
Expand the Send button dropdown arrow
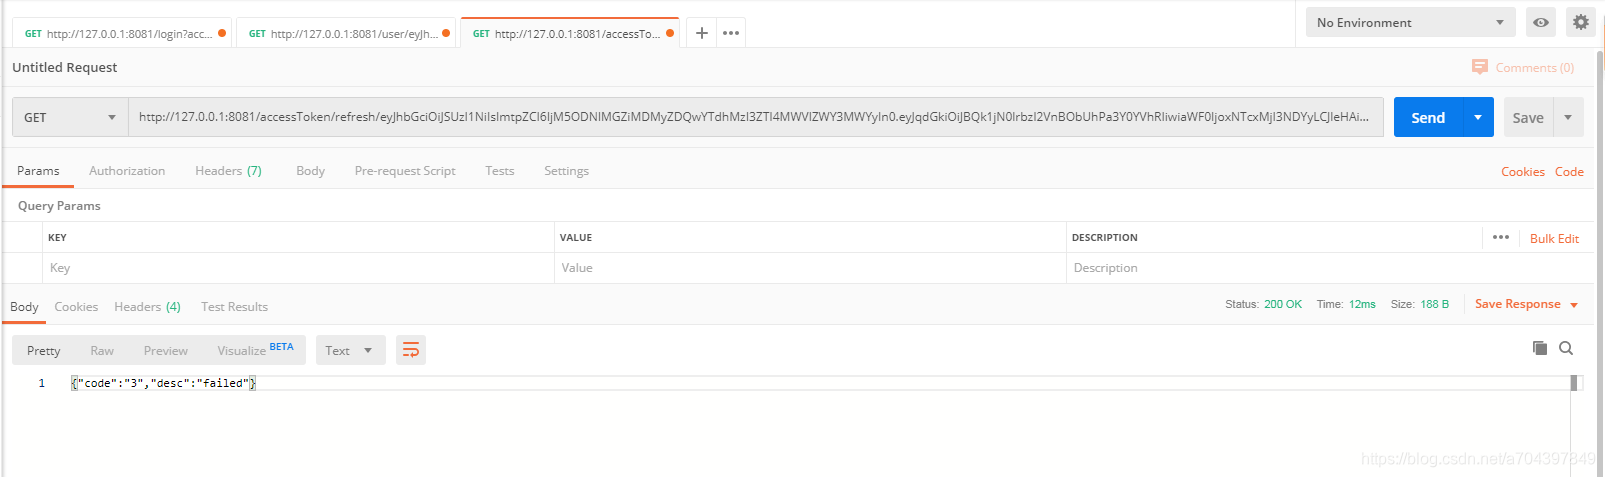[1478, 117]
